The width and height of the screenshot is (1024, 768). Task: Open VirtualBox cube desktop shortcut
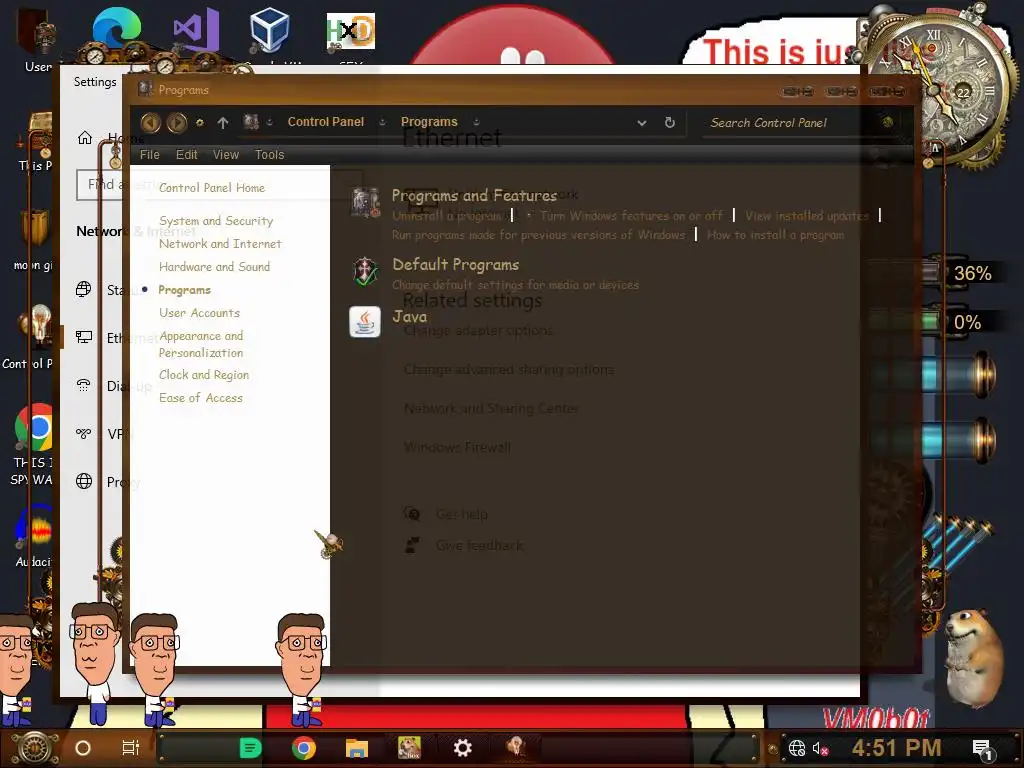(x=270, y=29)
